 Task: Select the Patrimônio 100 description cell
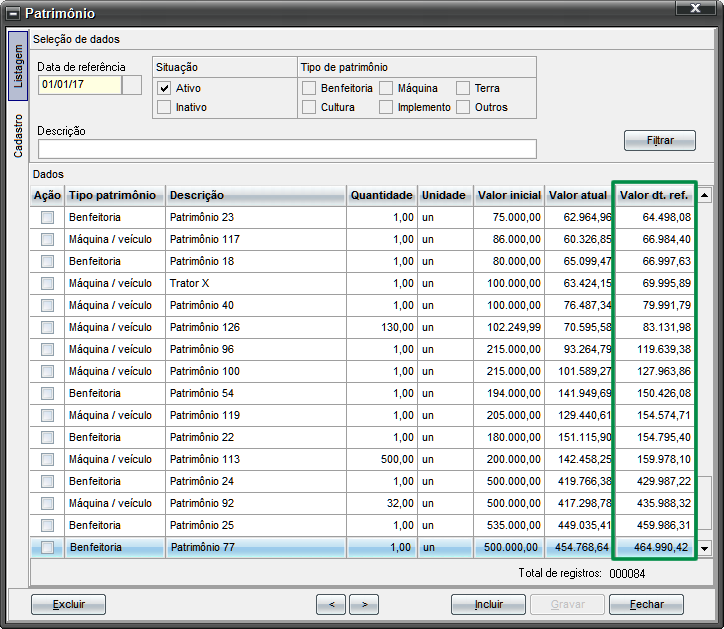pos(256,371)
